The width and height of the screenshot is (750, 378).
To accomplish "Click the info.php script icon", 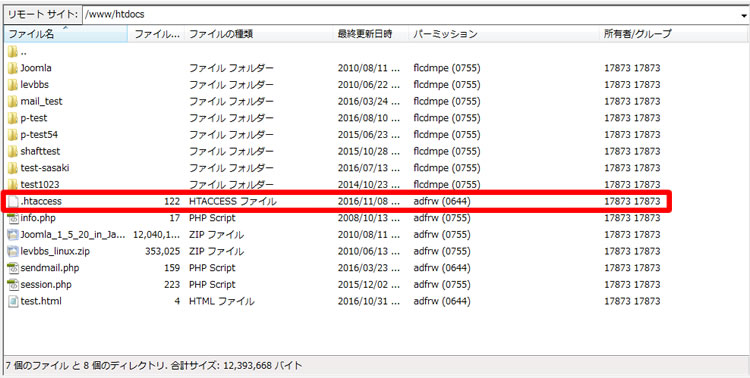I will [13, 218].
